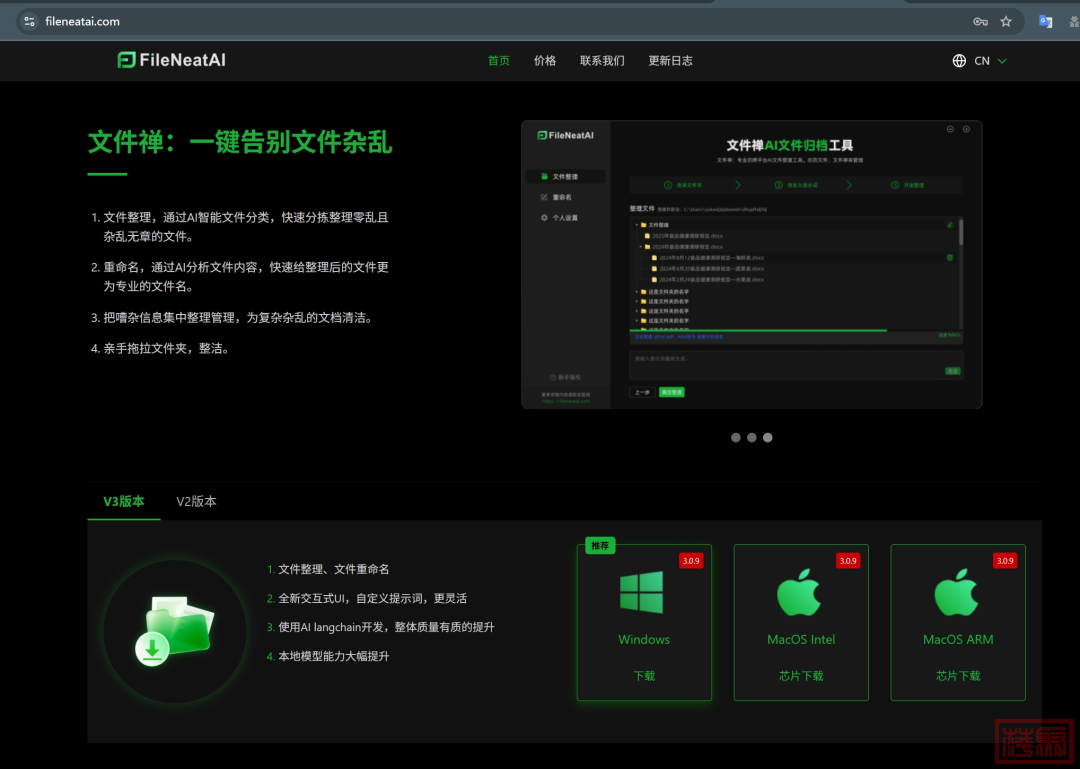This screenshot has height=769, width=1080.
Task: Click the CN language label
Action: [982, 61]
